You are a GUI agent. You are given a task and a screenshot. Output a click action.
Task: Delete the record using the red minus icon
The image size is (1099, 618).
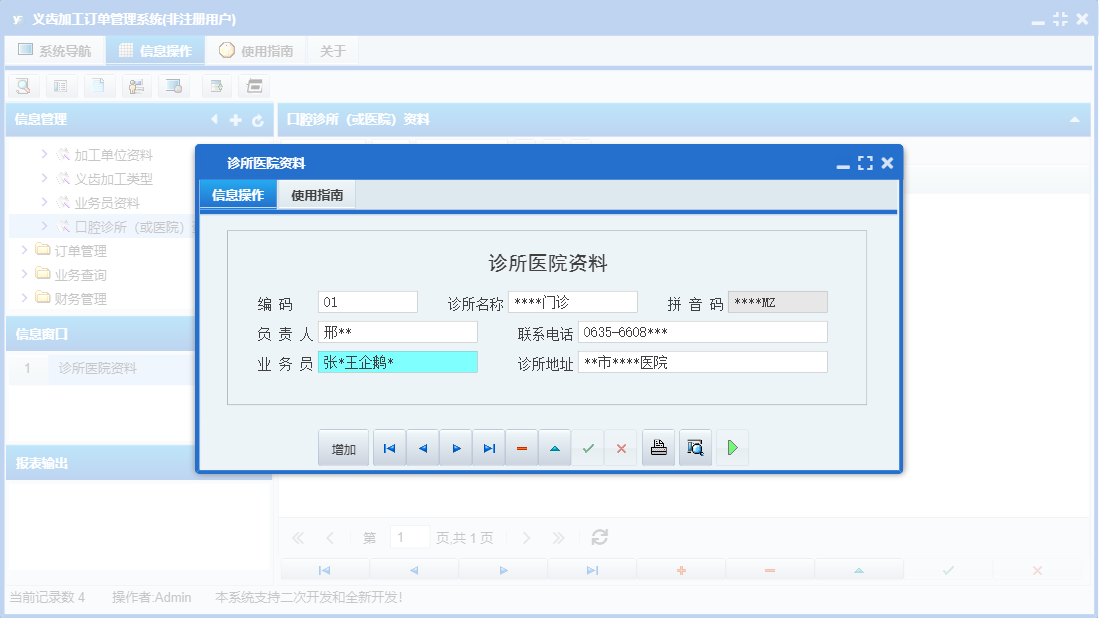click(521, 447)
